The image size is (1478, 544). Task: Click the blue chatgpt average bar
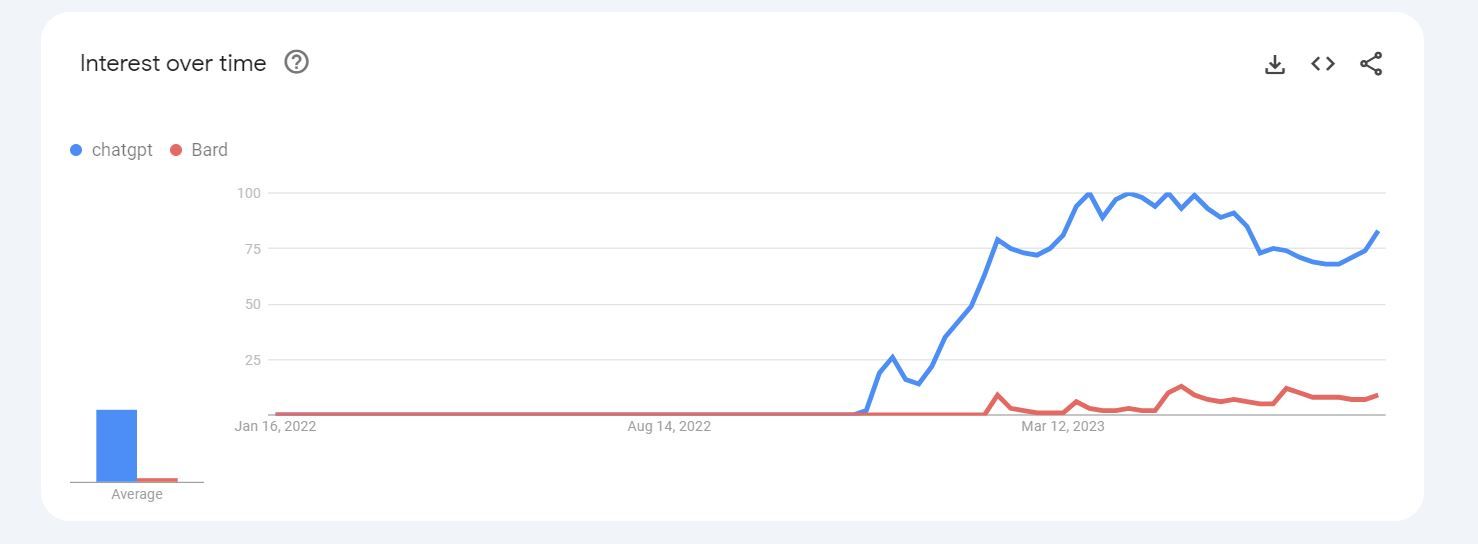pos(116,445)
